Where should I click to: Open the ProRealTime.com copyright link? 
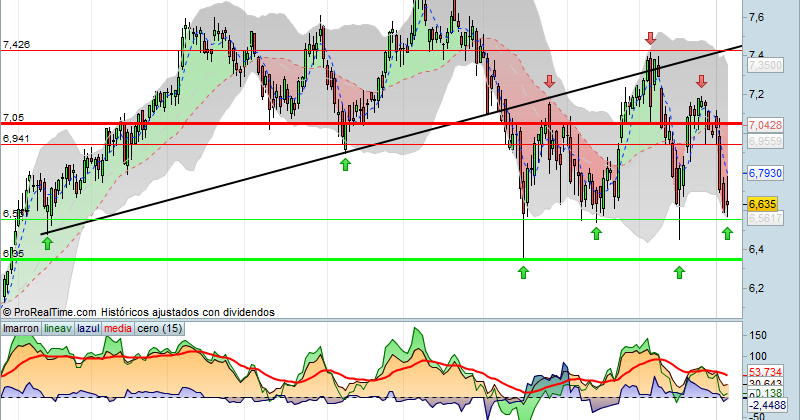49,312
